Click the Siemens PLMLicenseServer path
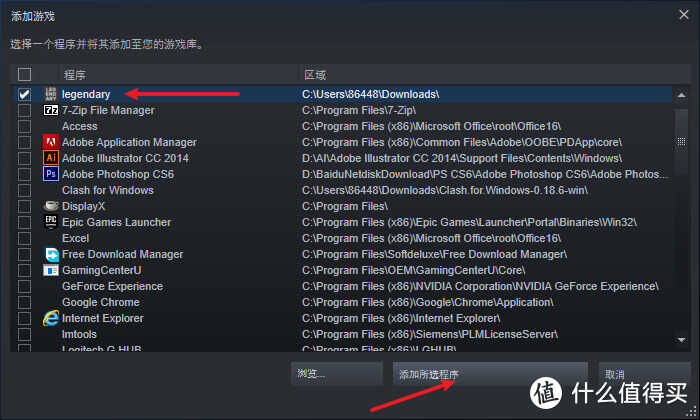Viewport: 700px width, 420px height. coord(430,334)
